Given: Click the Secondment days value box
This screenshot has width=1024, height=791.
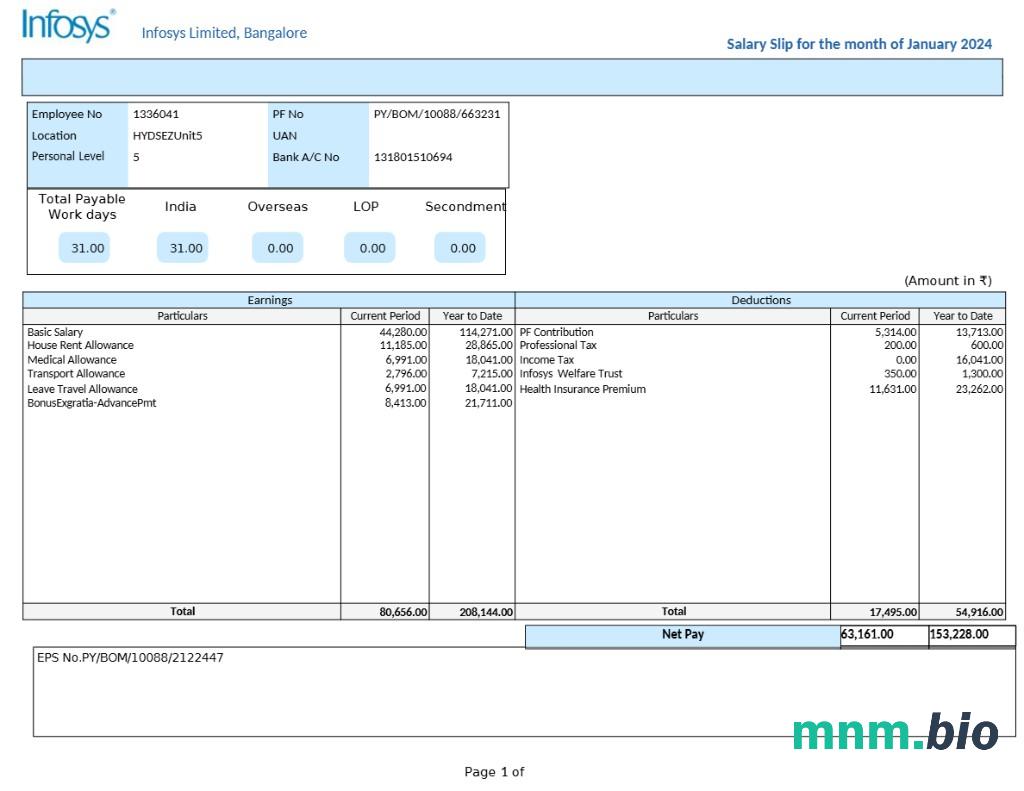Looking at the screenshot, I should [x=461, y=248].
